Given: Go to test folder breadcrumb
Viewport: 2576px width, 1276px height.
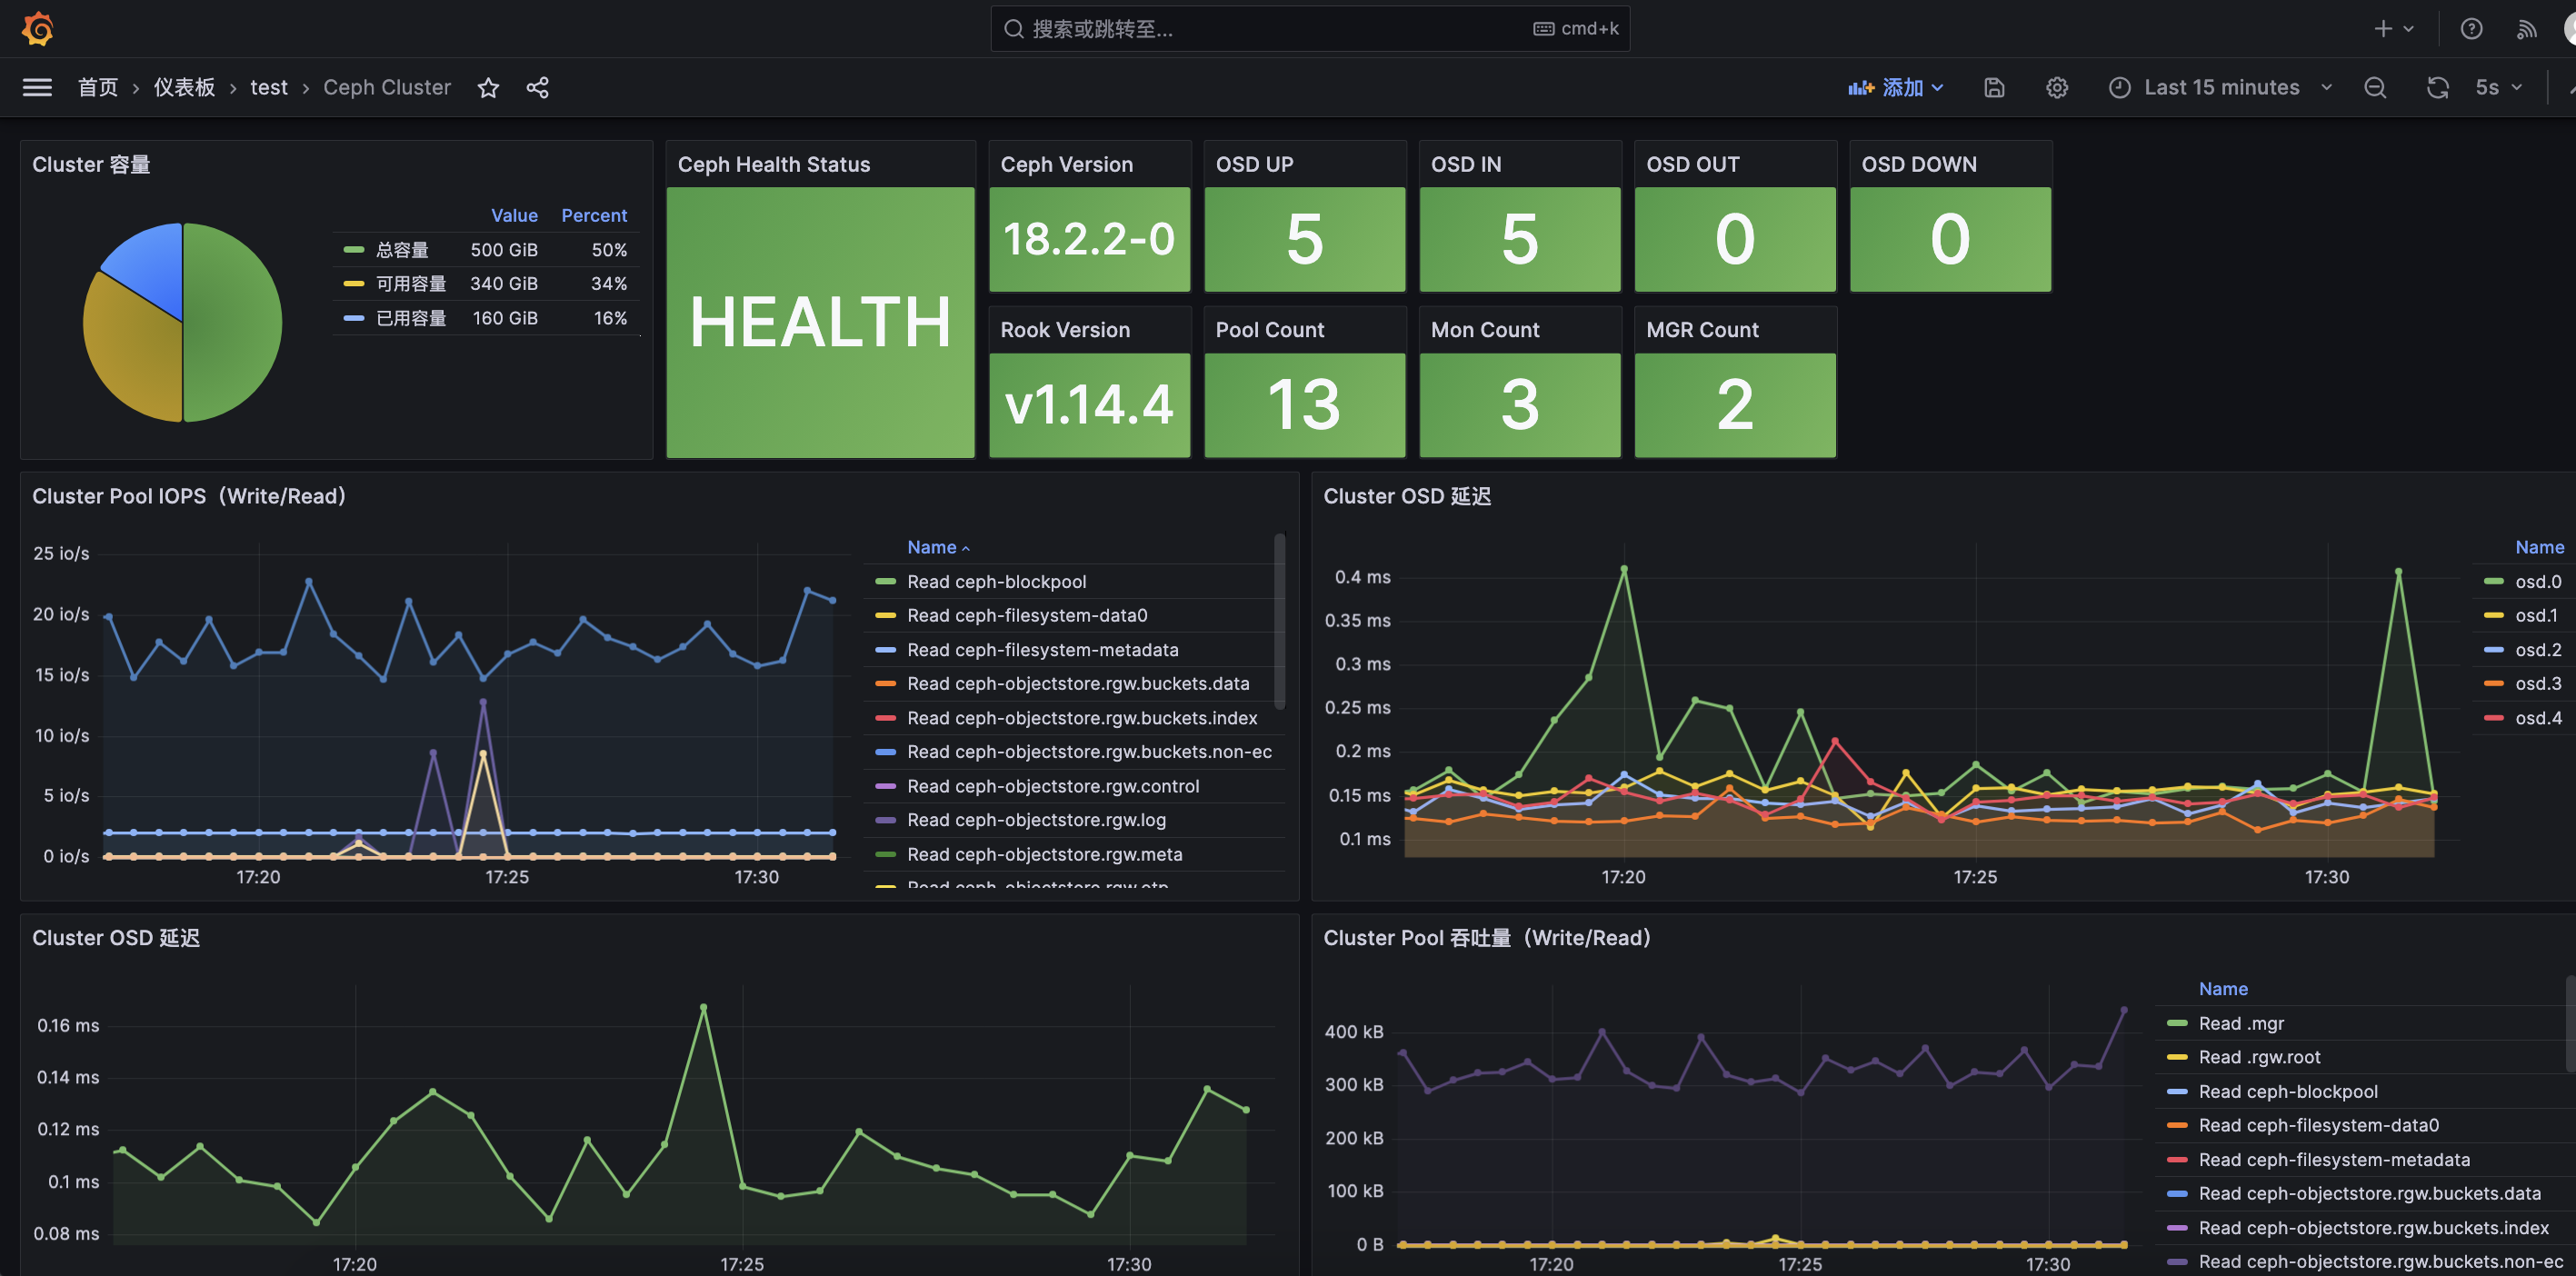Looking at the screenshot, I should (x=268, y=88).
